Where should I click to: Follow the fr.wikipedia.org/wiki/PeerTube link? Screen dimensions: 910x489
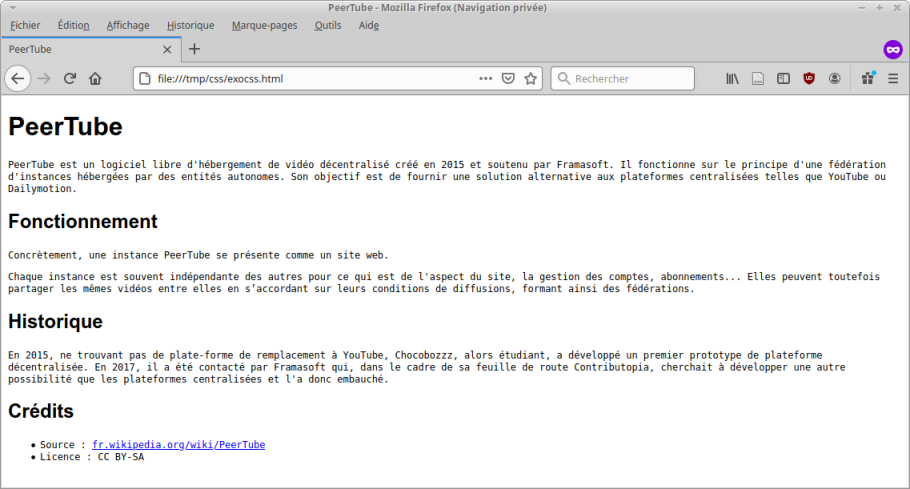179,444
